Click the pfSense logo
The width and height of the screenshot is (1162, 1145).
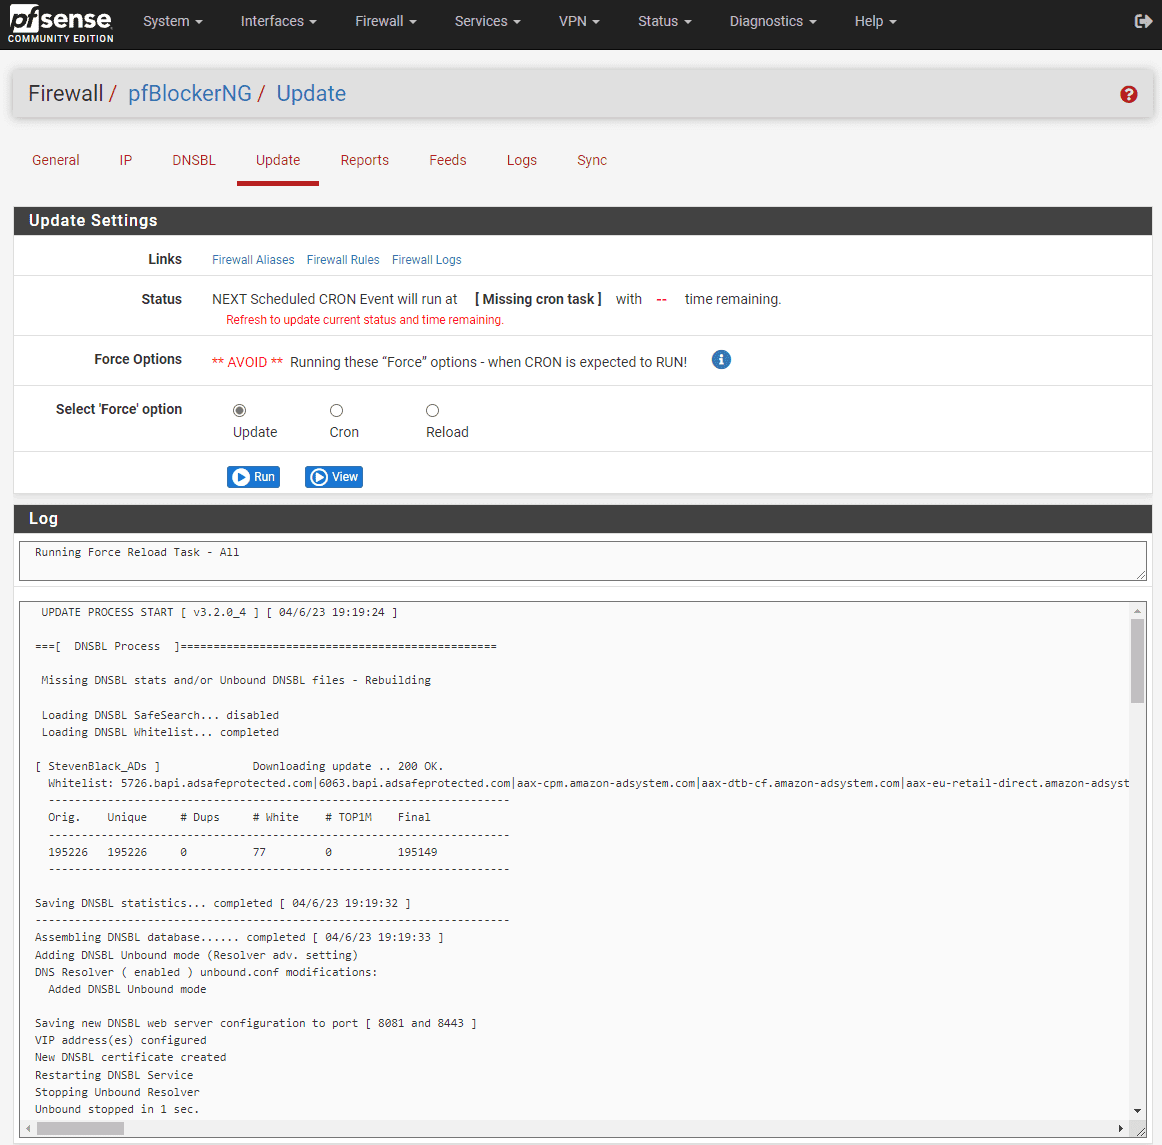(61, 24)
